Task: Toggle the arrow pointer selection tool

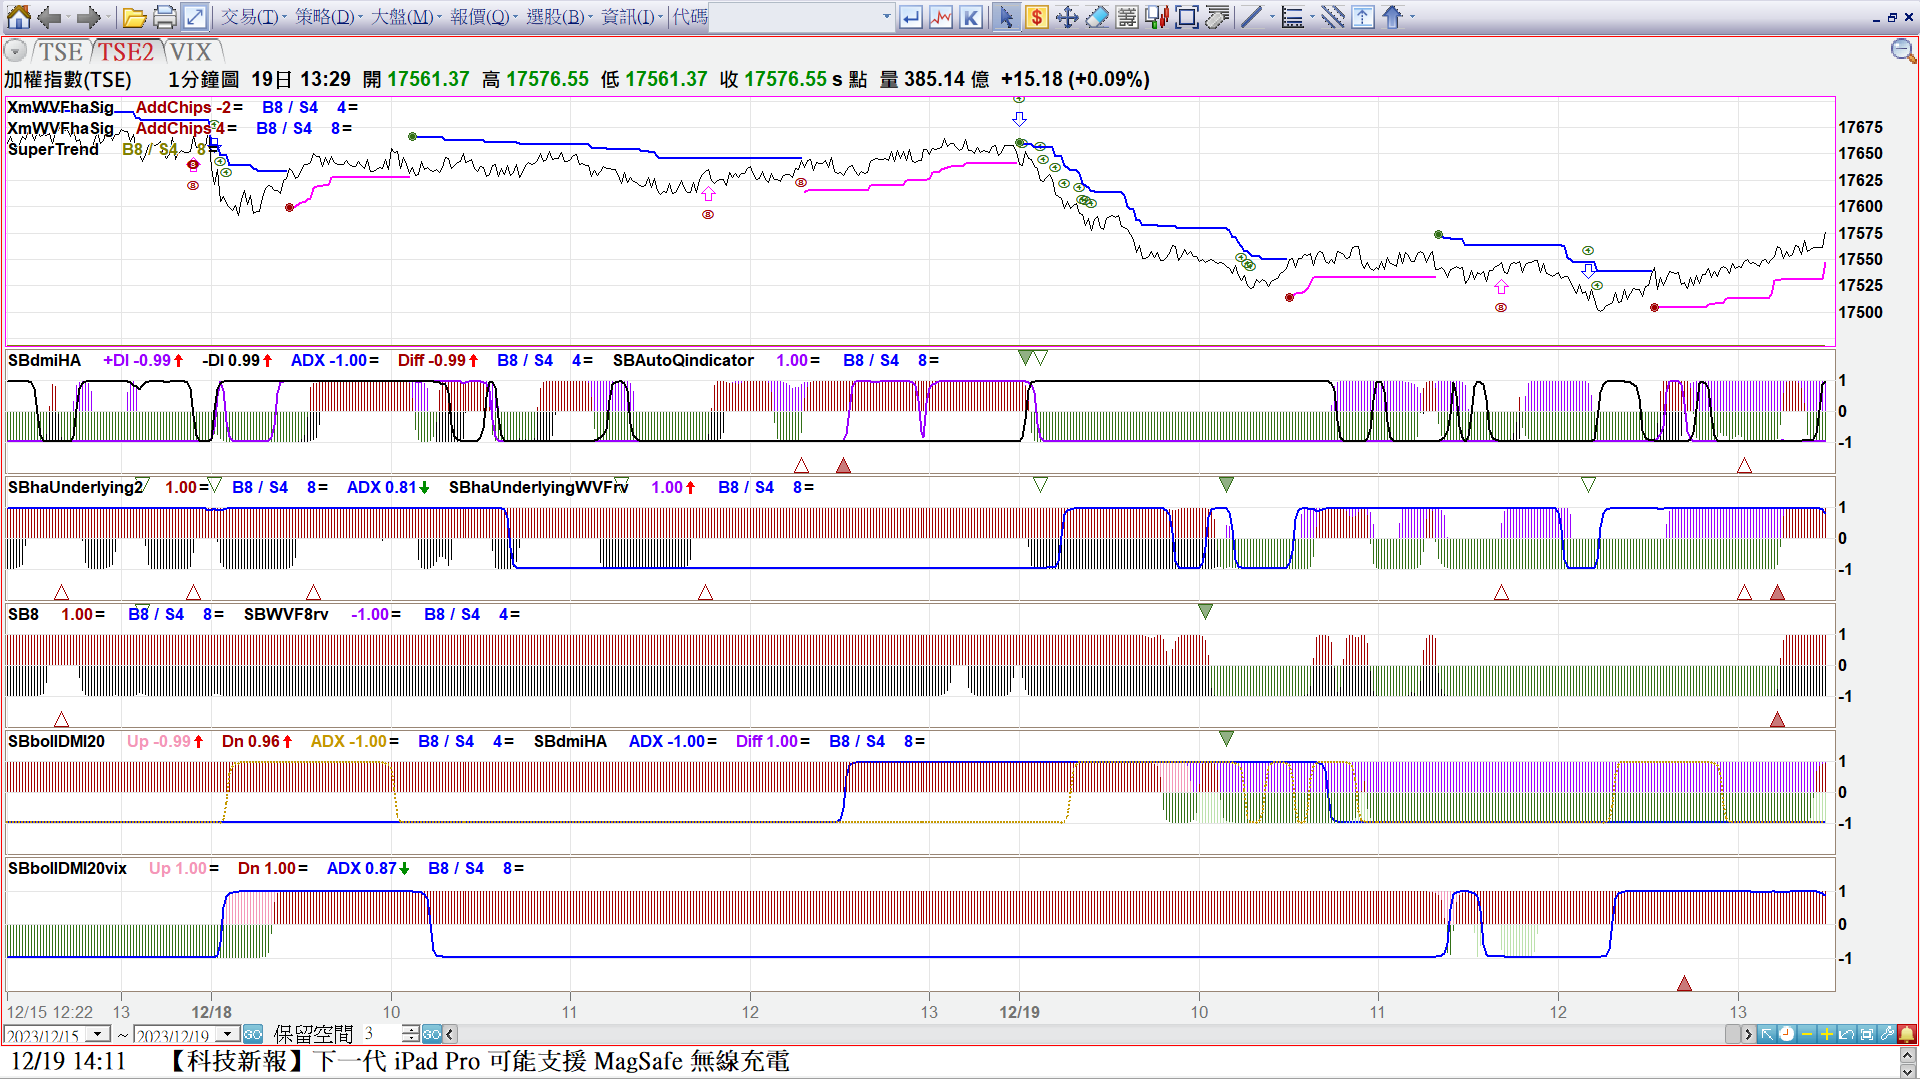Action: 1007,17
